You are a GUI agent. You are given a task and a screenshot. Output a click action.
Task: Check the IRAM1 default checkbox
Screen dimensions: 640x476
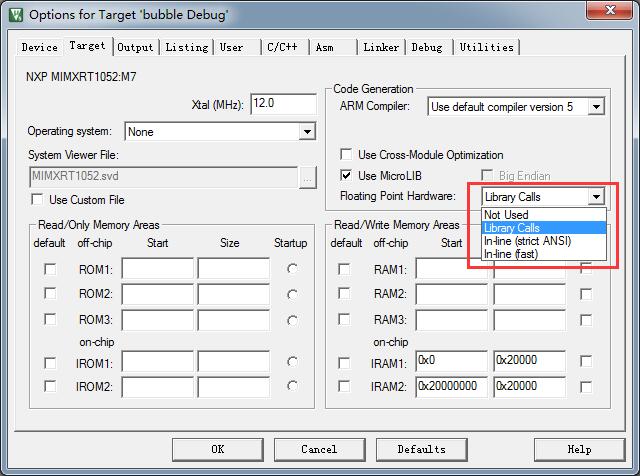(x=344, y=363)
